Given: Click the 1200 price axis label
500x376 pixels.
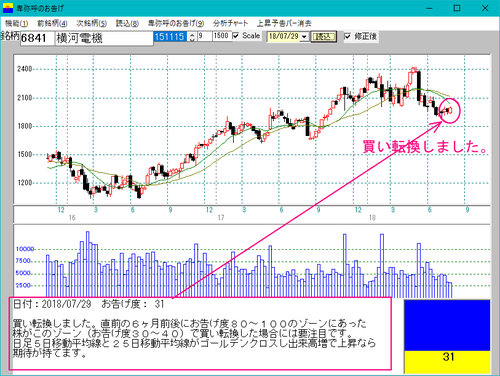Looking at the screenshot, I should click(25, 183).
